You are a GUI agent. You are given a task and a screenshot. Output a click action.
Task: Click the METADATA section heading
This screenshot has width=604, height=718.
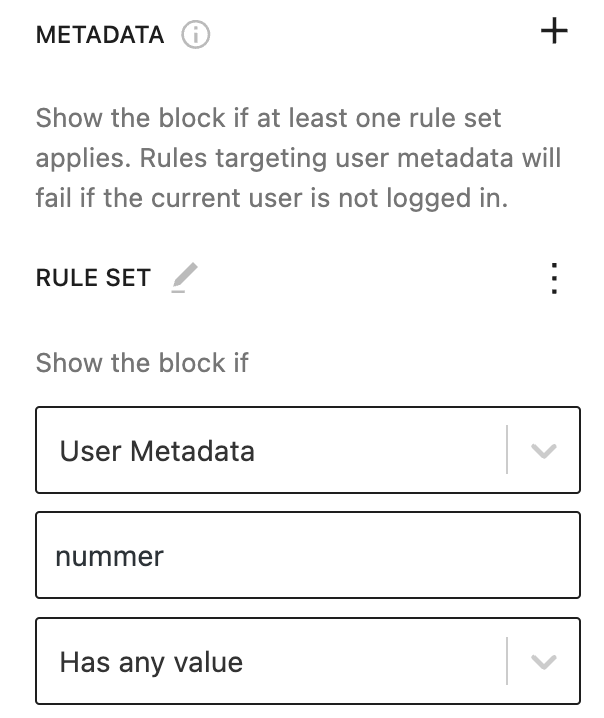[x=100, y=35]
